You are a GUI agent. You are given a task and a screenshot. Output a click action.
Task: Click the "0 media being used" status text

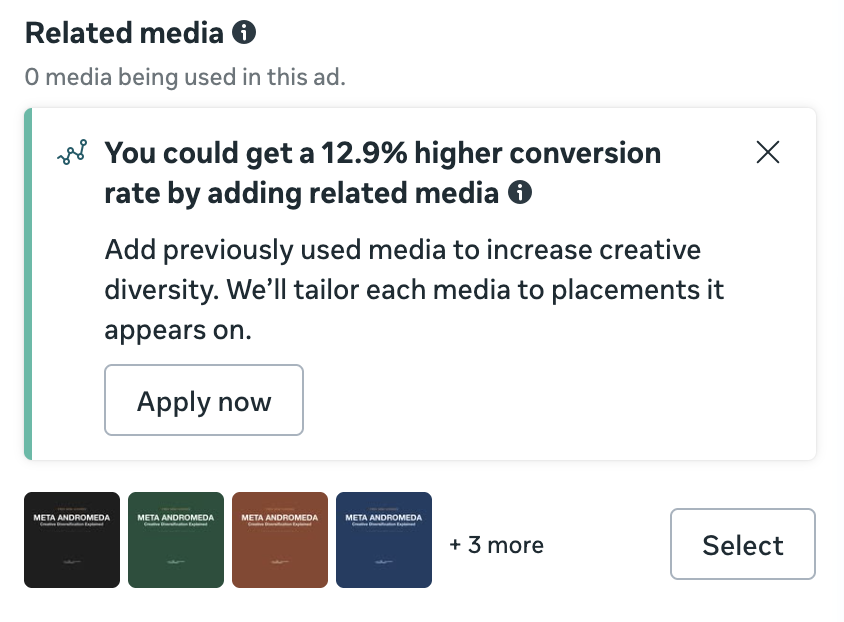185,77
